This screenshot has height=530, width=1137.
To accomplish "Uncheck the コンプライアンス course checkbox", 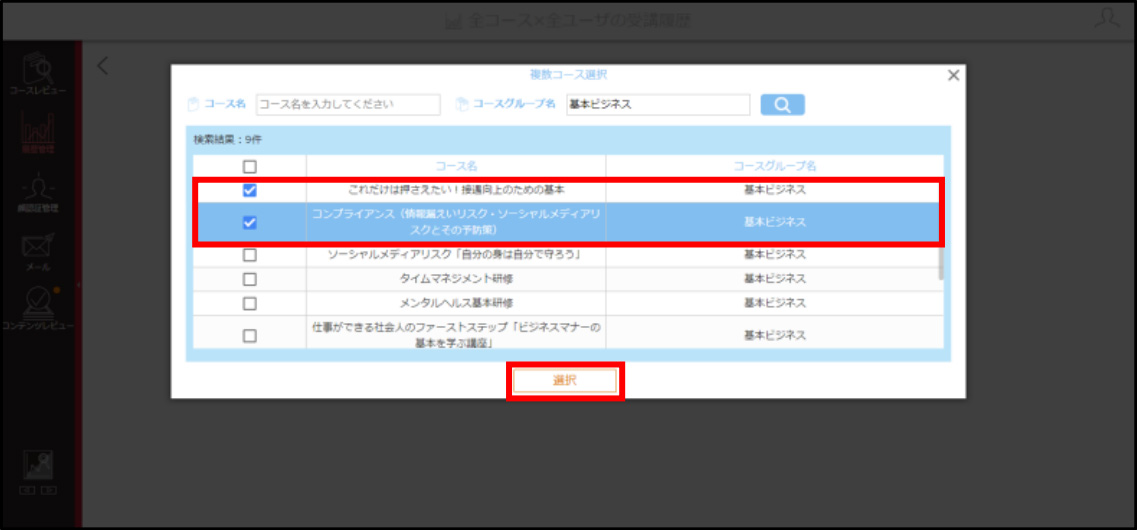I will (x=249, y=223).
